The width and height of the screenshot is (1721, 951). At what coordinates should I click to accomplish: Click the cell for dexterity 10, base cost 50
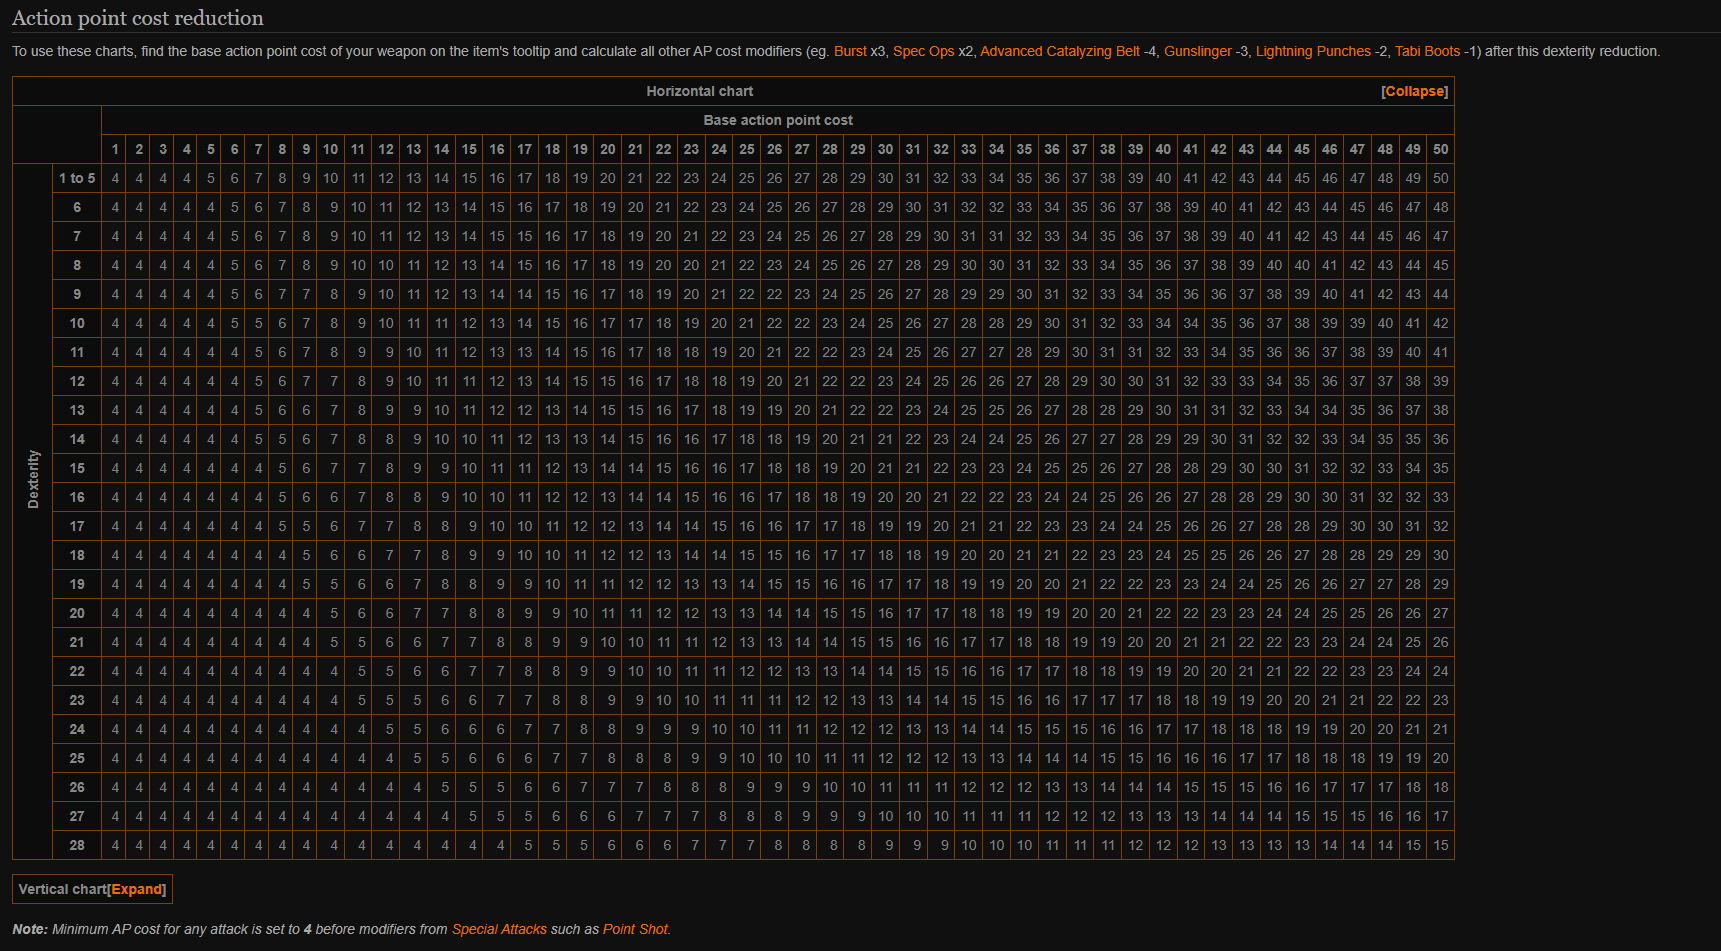click(x=1440, y=323)
